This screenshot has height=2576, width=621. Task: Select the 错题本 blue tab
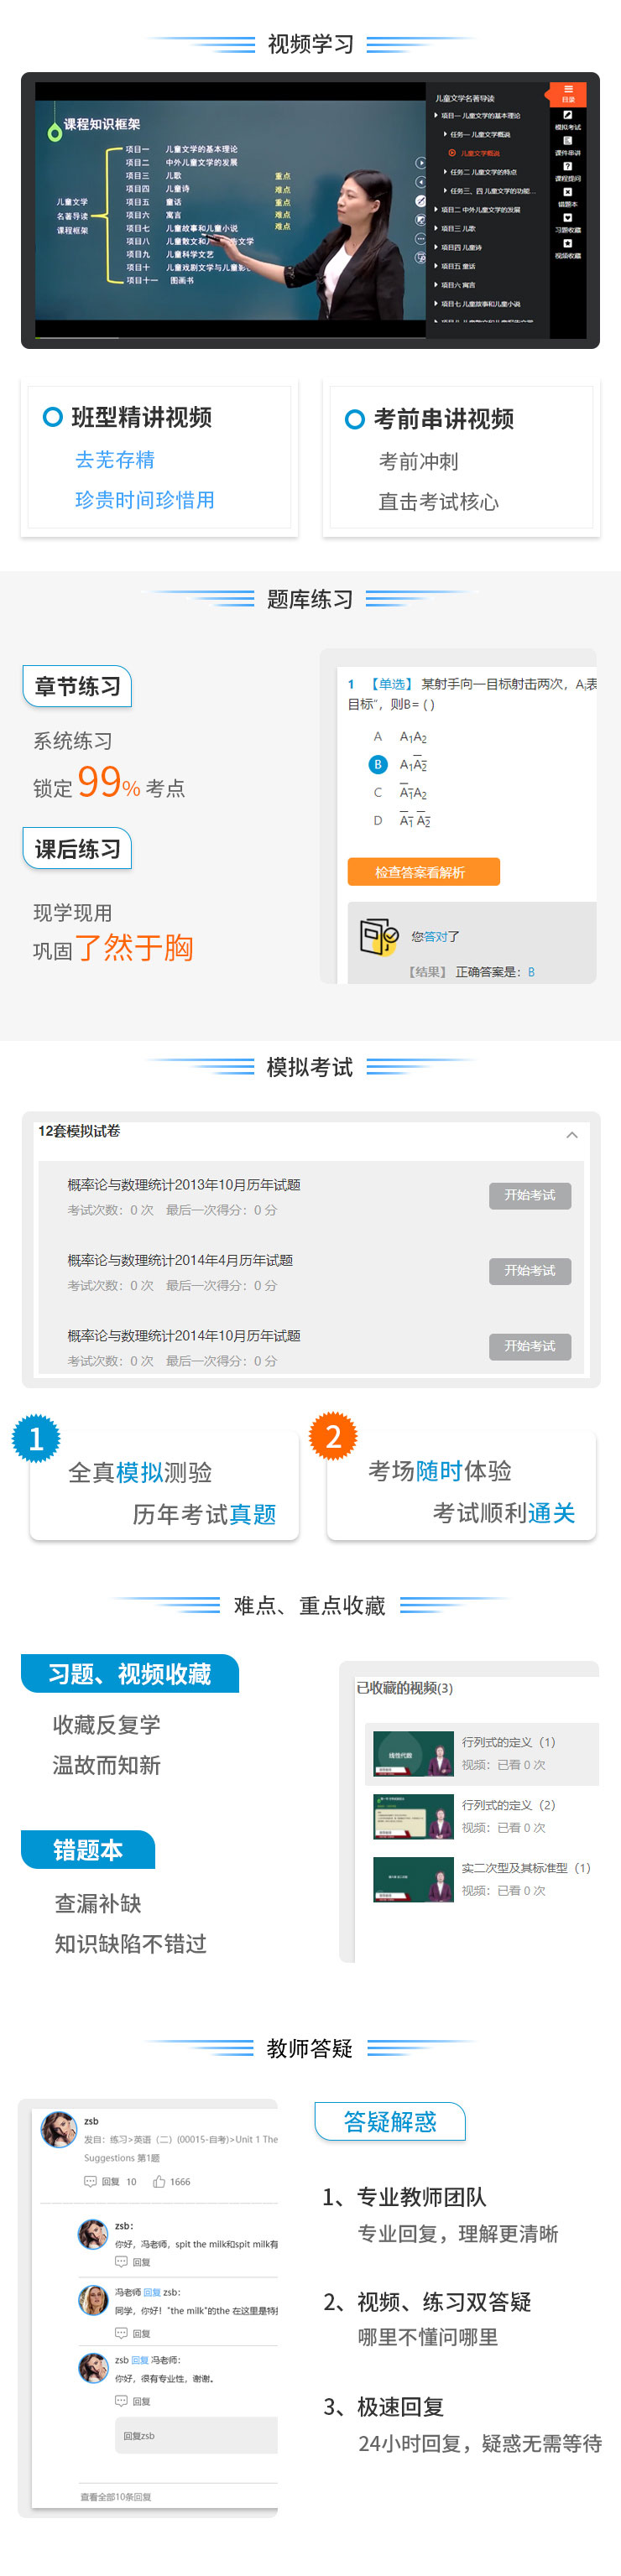click(x=88, y=1849)
